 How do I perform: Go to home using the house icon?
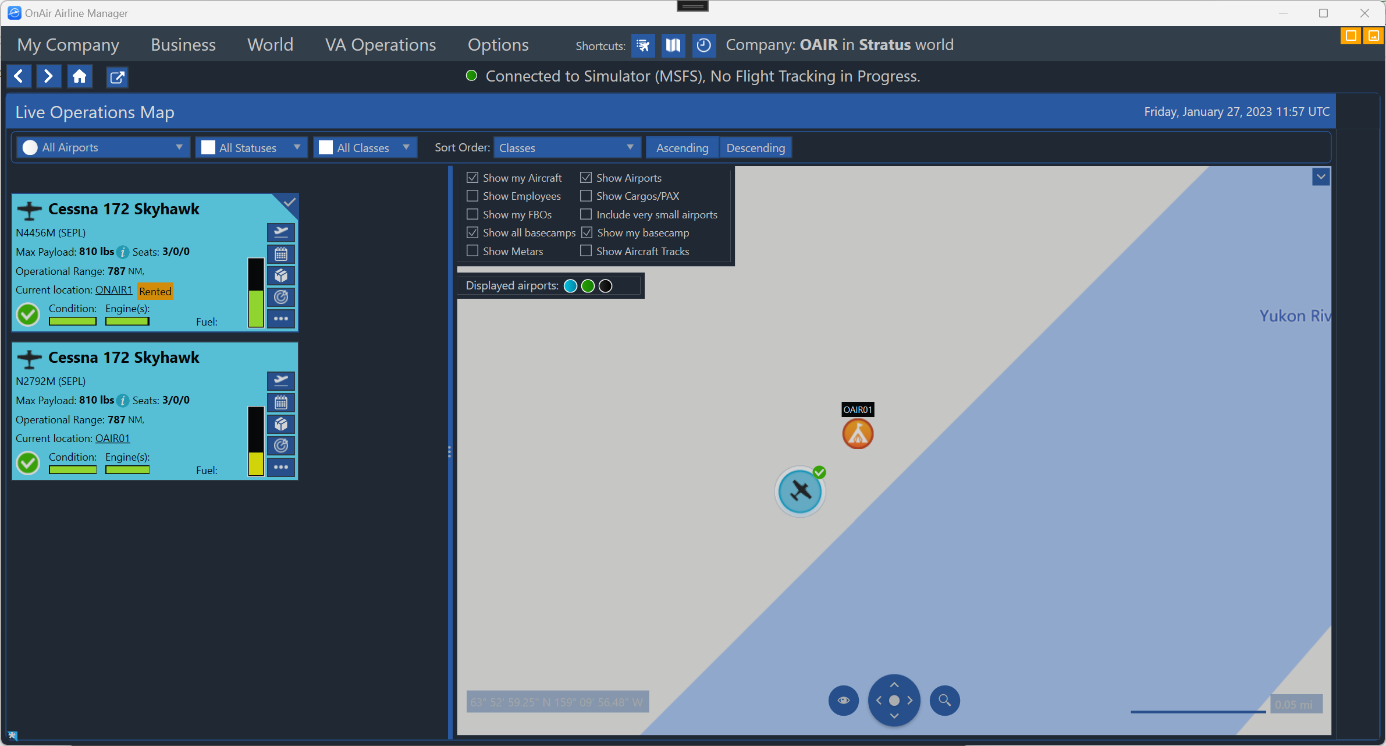[x=79, y=77]
